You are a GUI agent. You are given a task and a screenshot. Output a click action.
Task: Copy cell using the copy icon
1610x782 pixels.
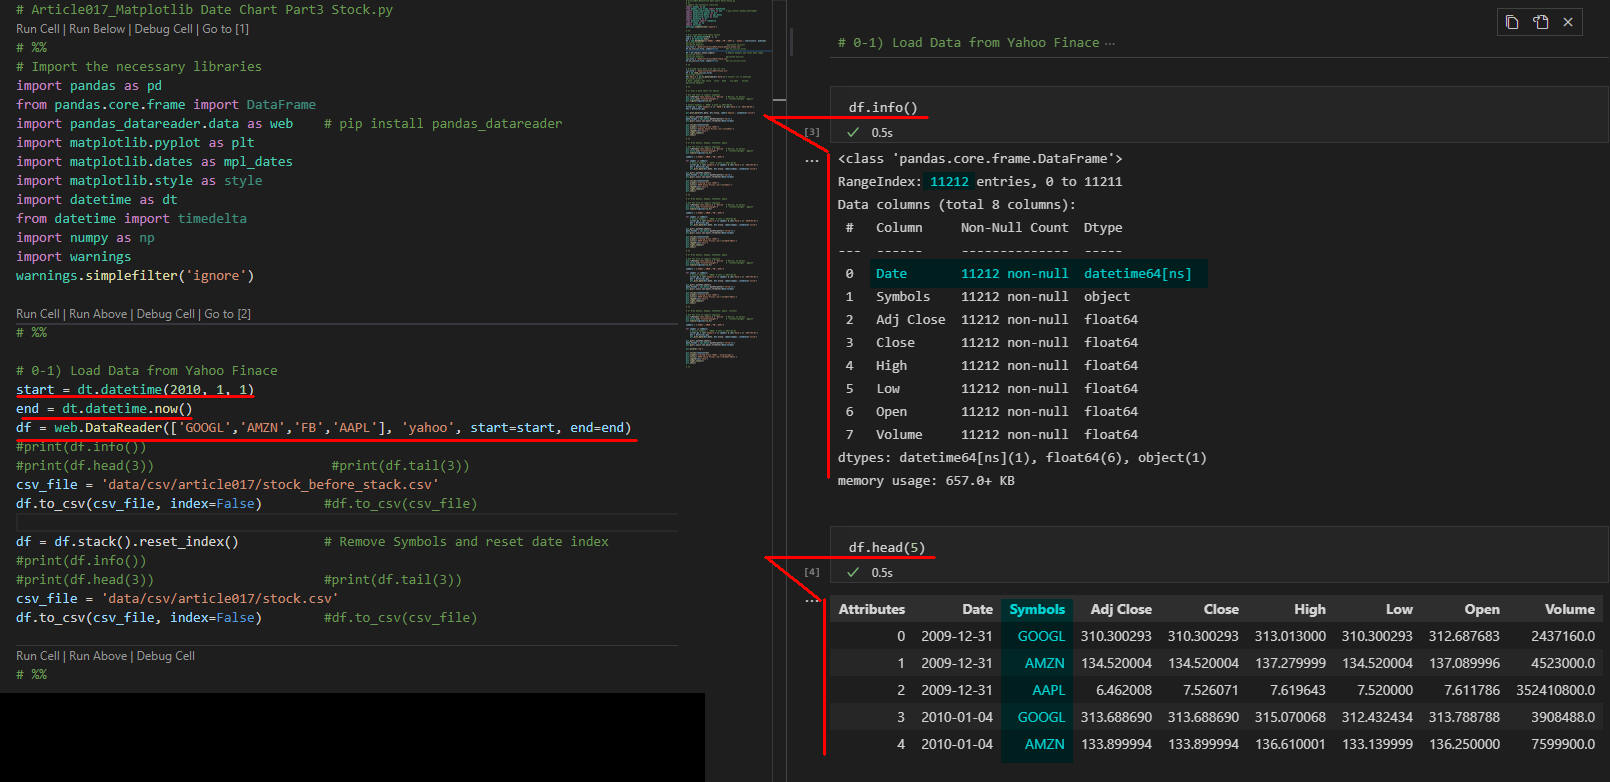[x=1512, y=22]
